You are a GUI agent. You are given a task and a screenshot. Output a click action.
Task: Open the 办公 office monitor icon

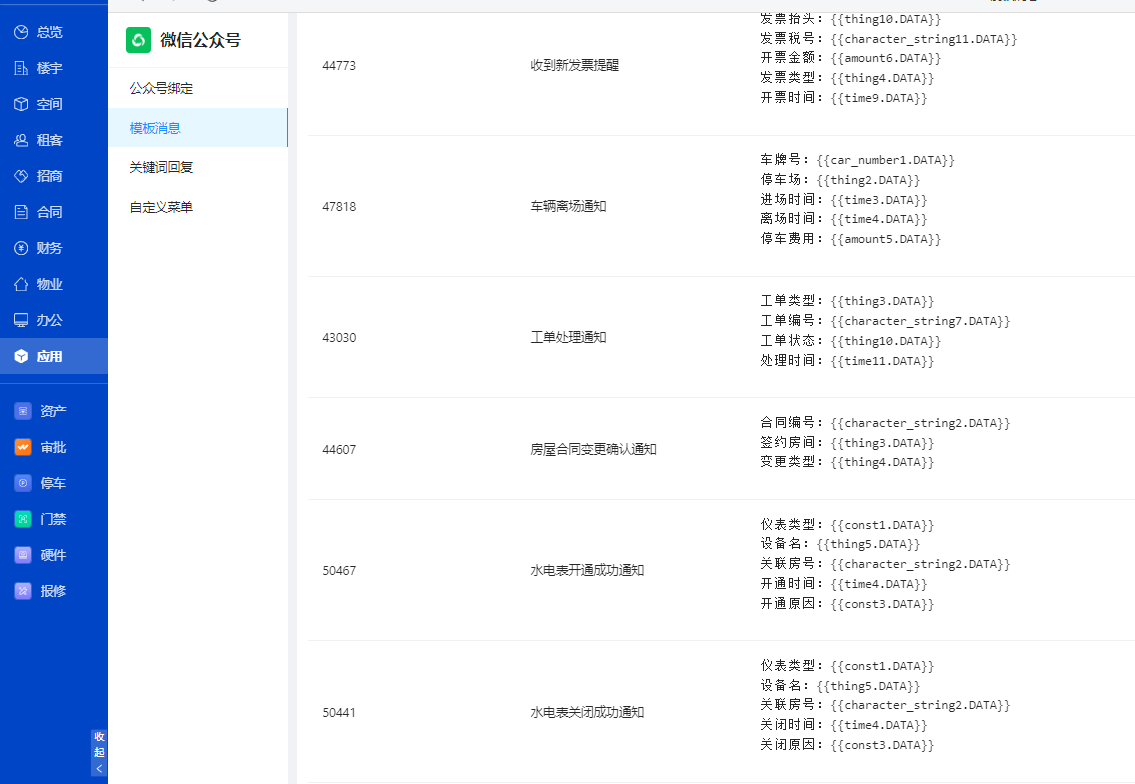(x=21, y=320)
